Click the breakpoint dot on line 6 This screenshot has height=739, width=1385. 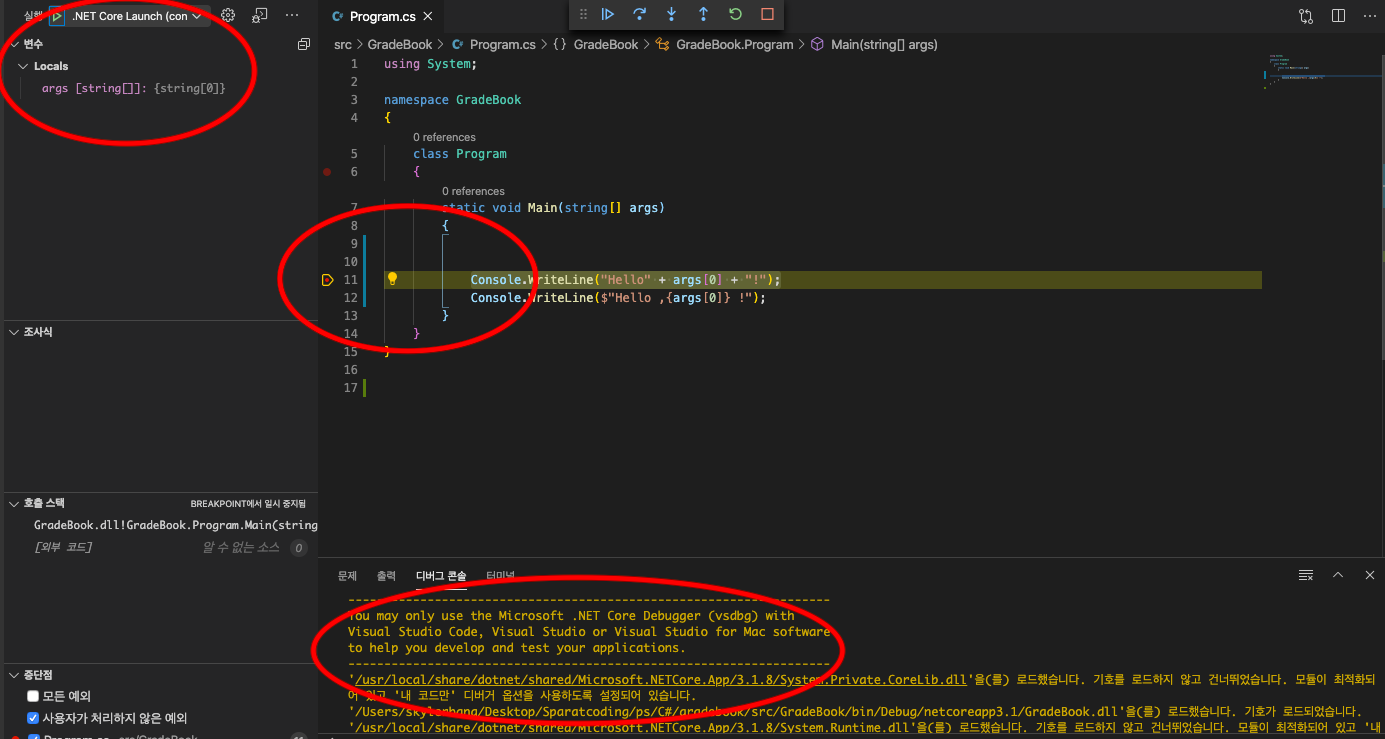pos(327,172)
